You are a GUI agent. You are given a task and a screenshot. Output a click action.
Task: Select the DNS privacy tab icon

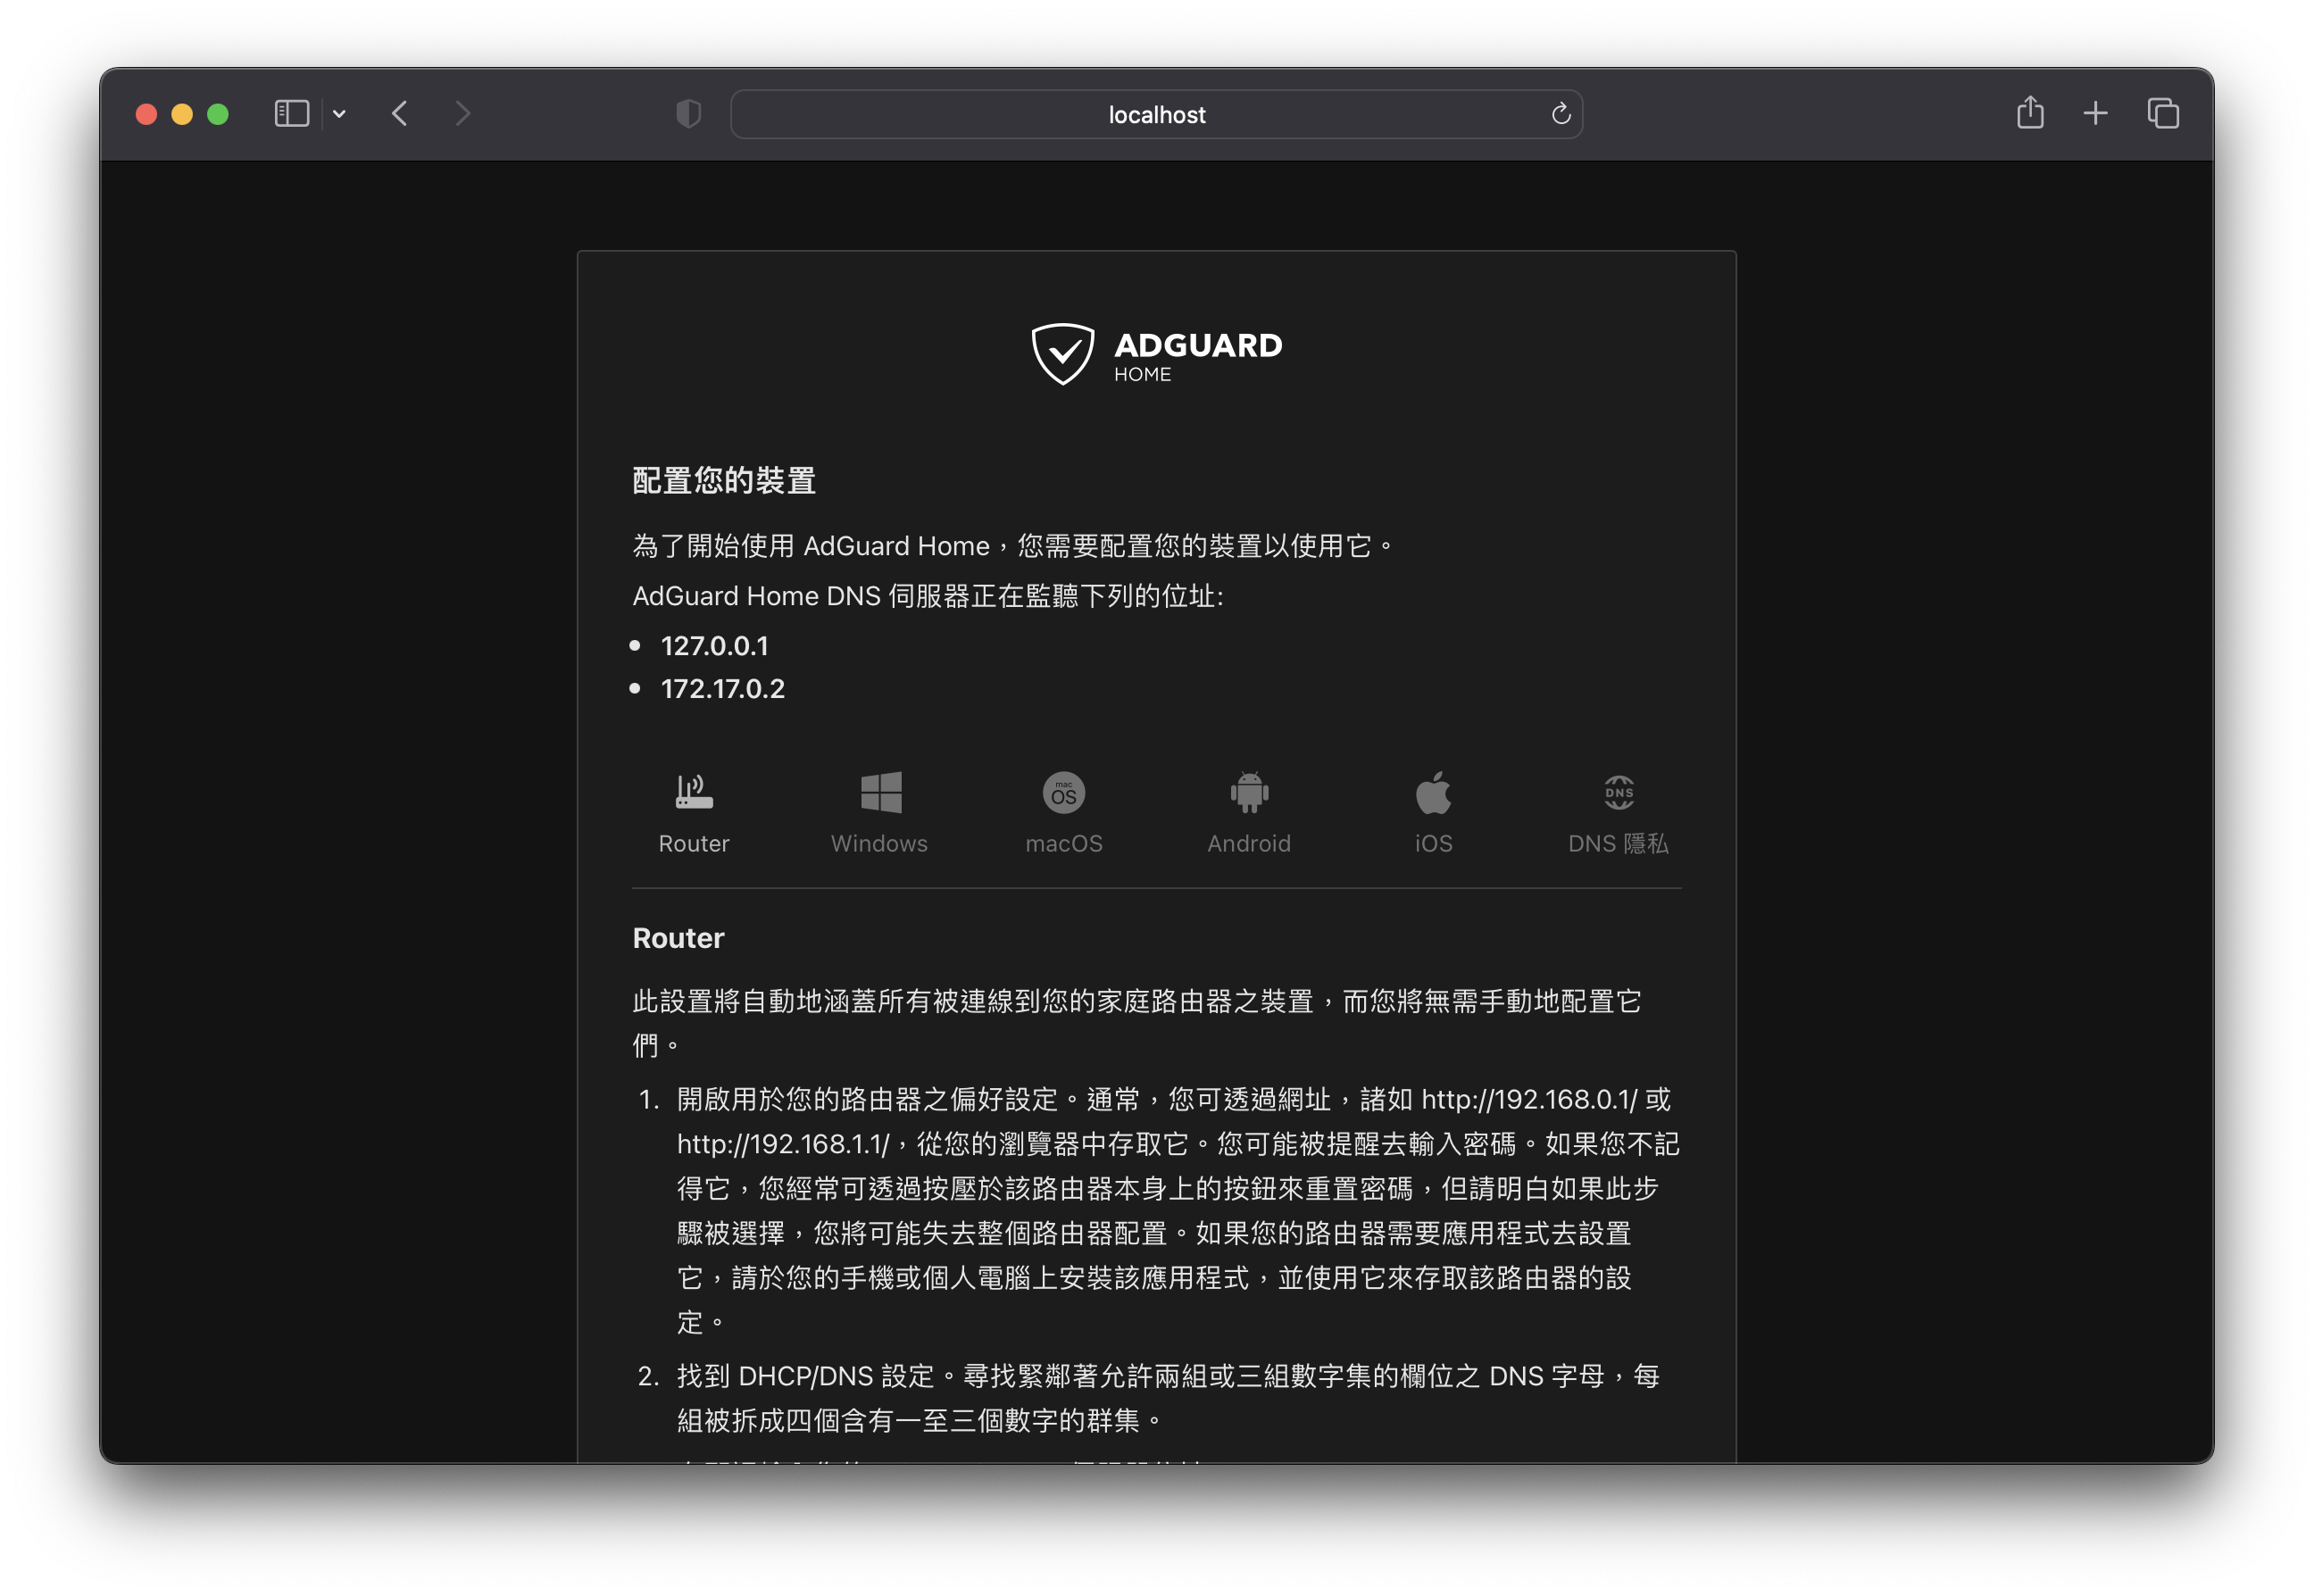pyautogui.click(x=1618, y=793)
